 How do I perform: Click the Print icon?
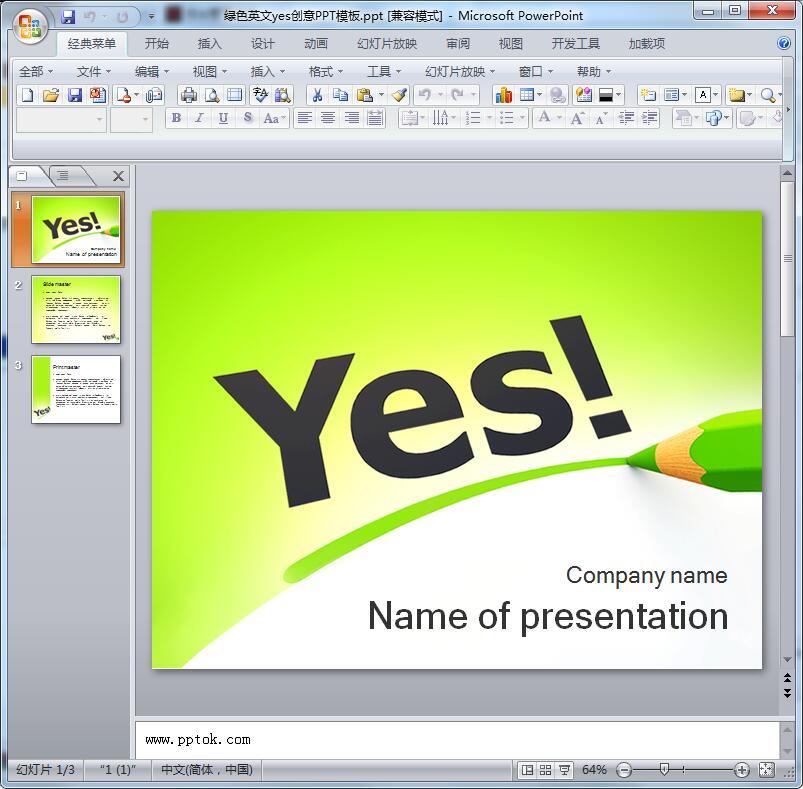click(x=188, y=95)
